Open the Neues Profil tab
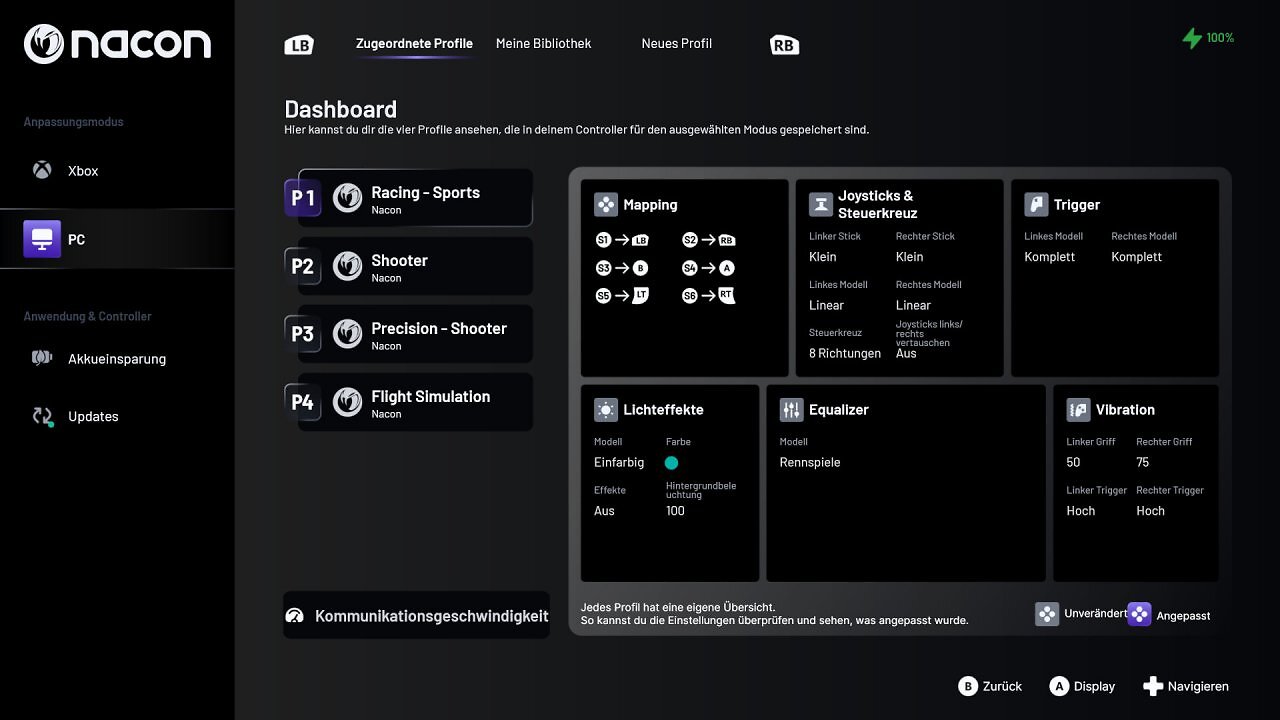 tap(677, 44)
